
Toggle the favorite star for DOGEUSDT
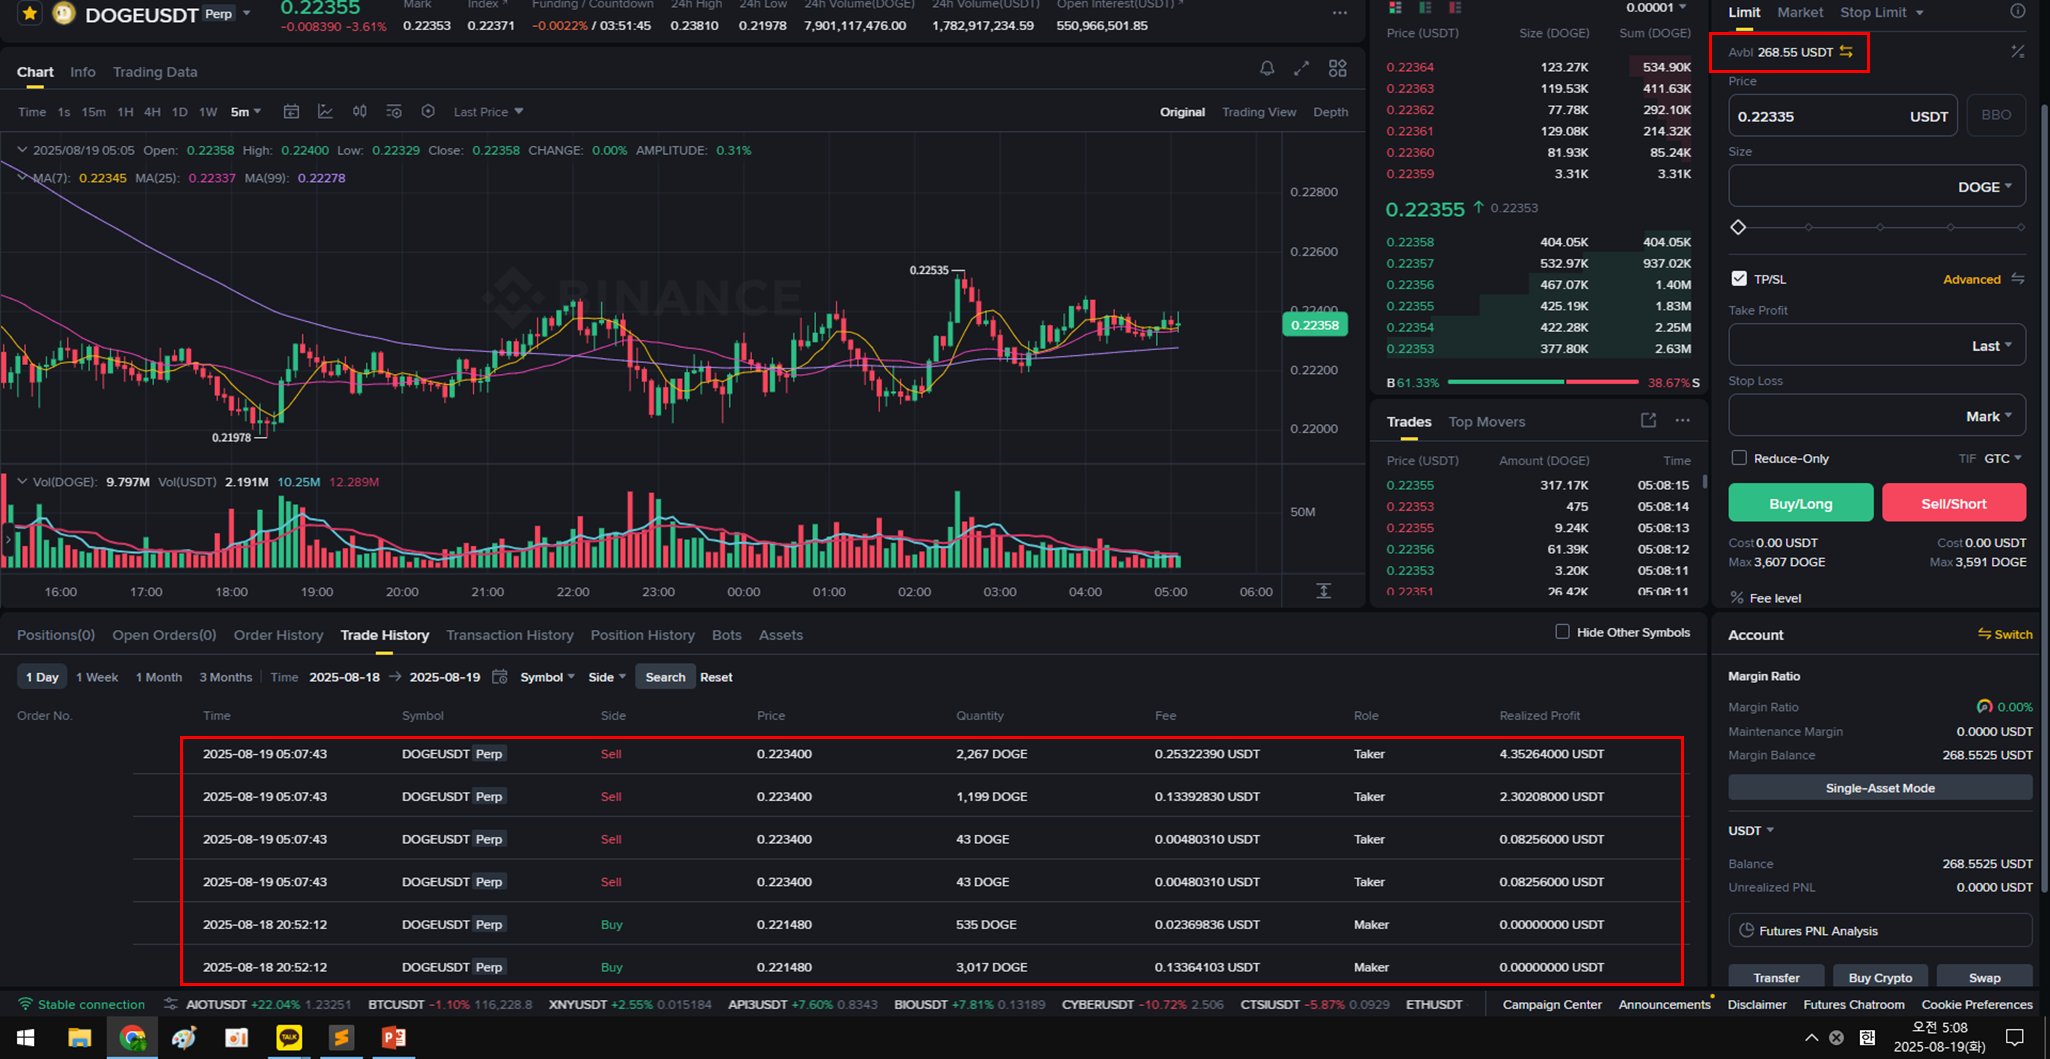pos(30,14)
